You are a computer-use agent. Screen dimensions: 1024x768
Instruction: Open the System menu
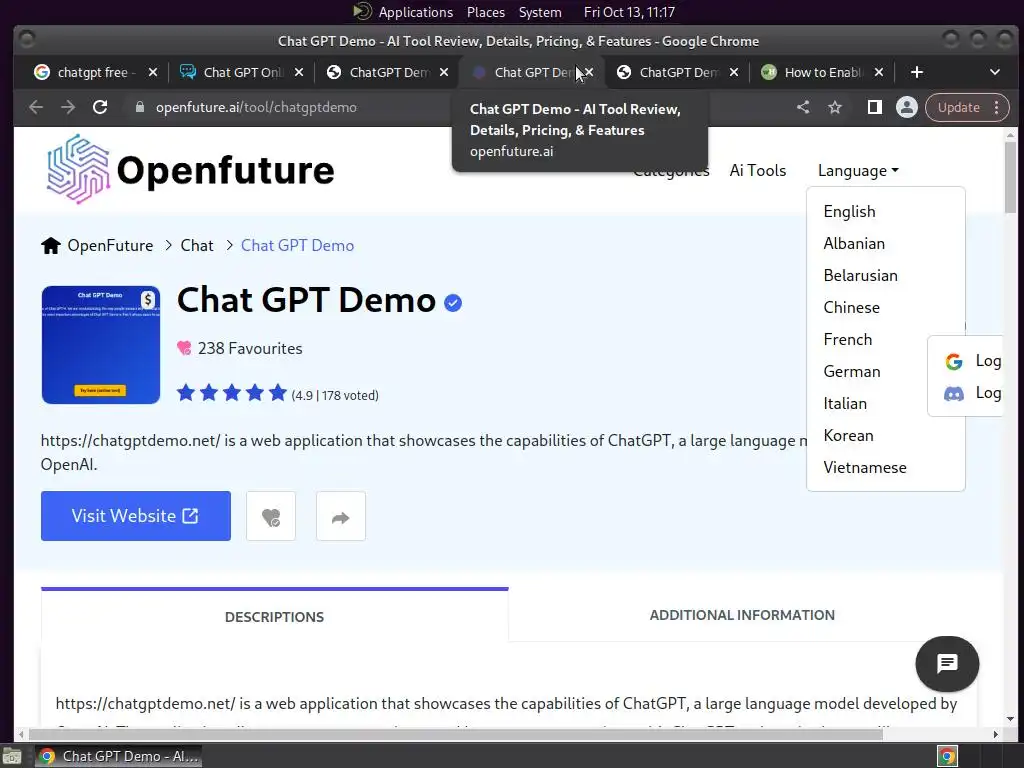[x=540, y=12]
